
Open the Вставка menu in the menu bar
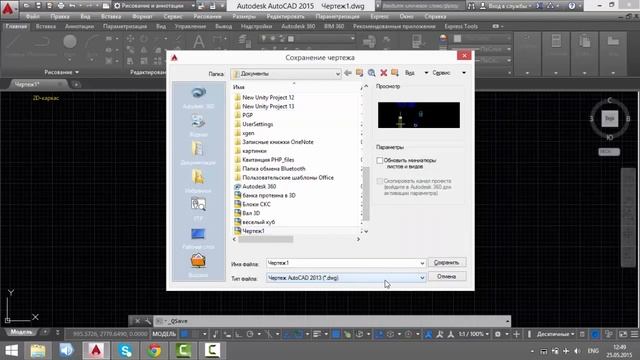click(111, 17)
